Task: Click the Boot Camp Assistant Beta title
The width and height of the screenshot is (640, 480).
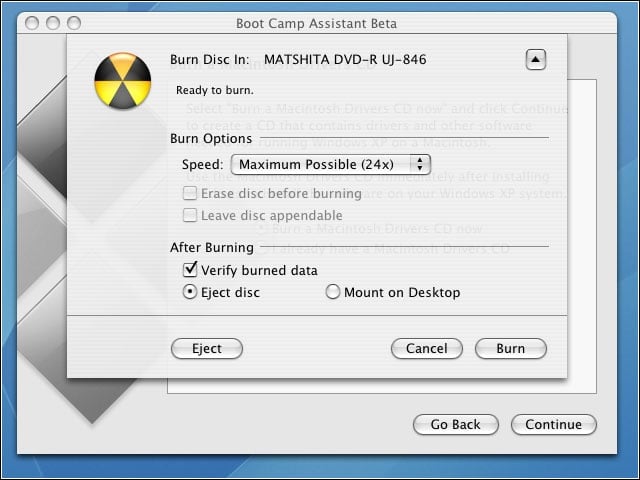Action: click(x=316, y=24)
